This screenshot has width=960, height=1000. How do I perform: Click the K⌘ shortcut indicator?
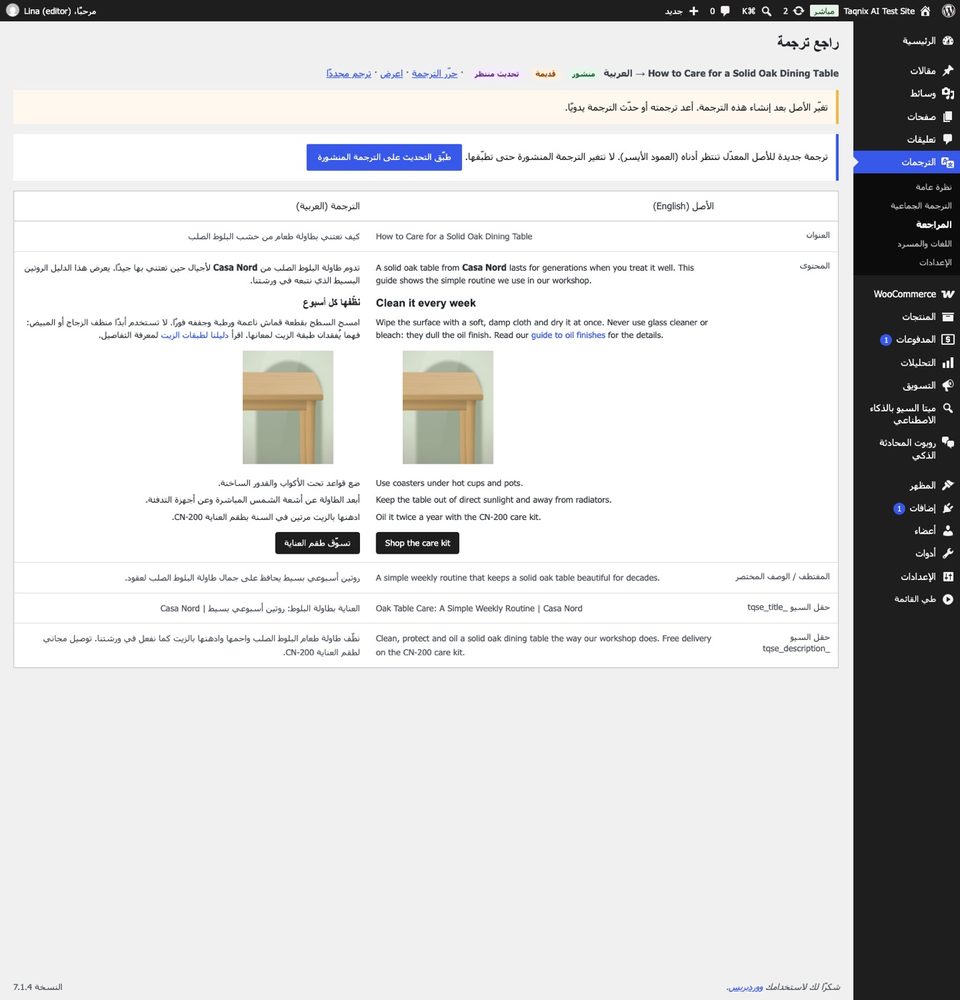[x=748, y=11]
